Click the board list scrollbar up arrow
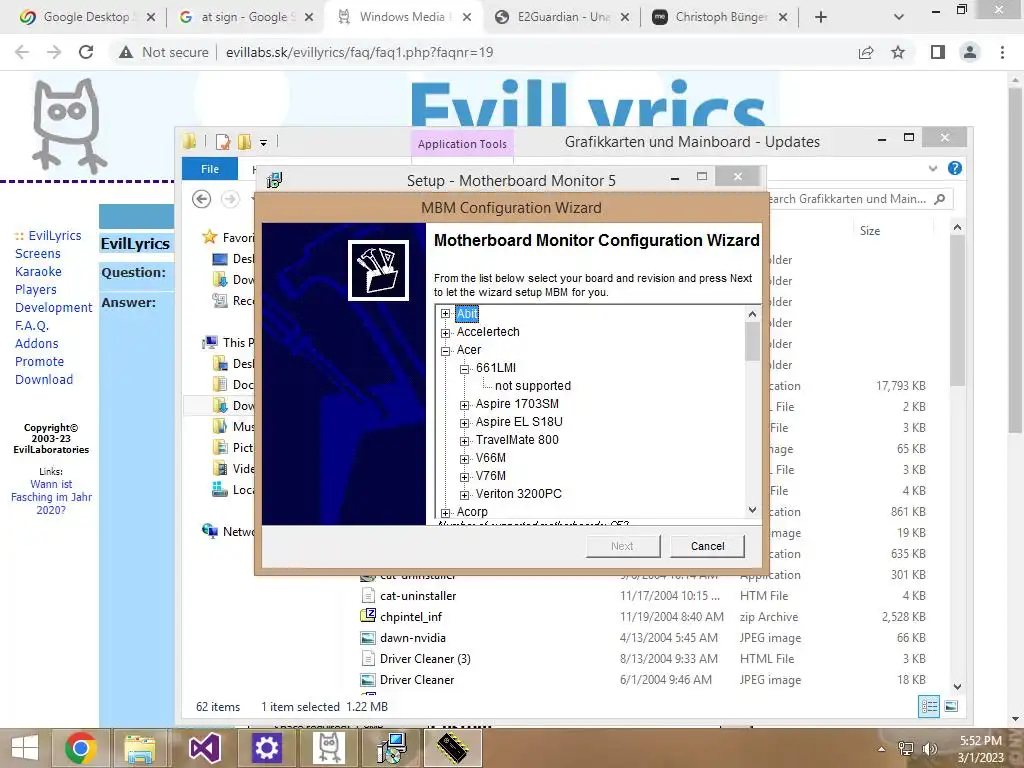 coord(752,314)
